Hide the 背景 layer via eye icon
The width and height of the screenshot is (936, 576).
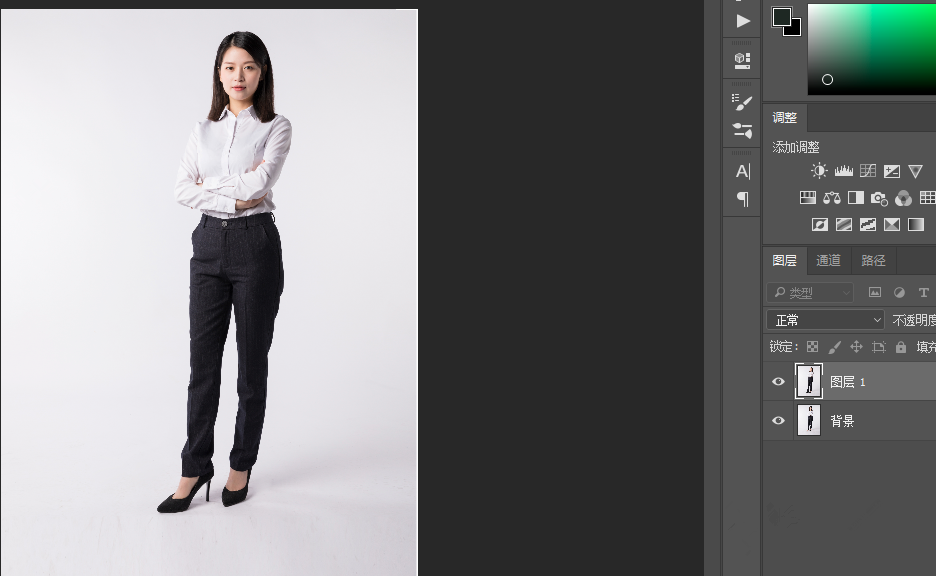778,420
